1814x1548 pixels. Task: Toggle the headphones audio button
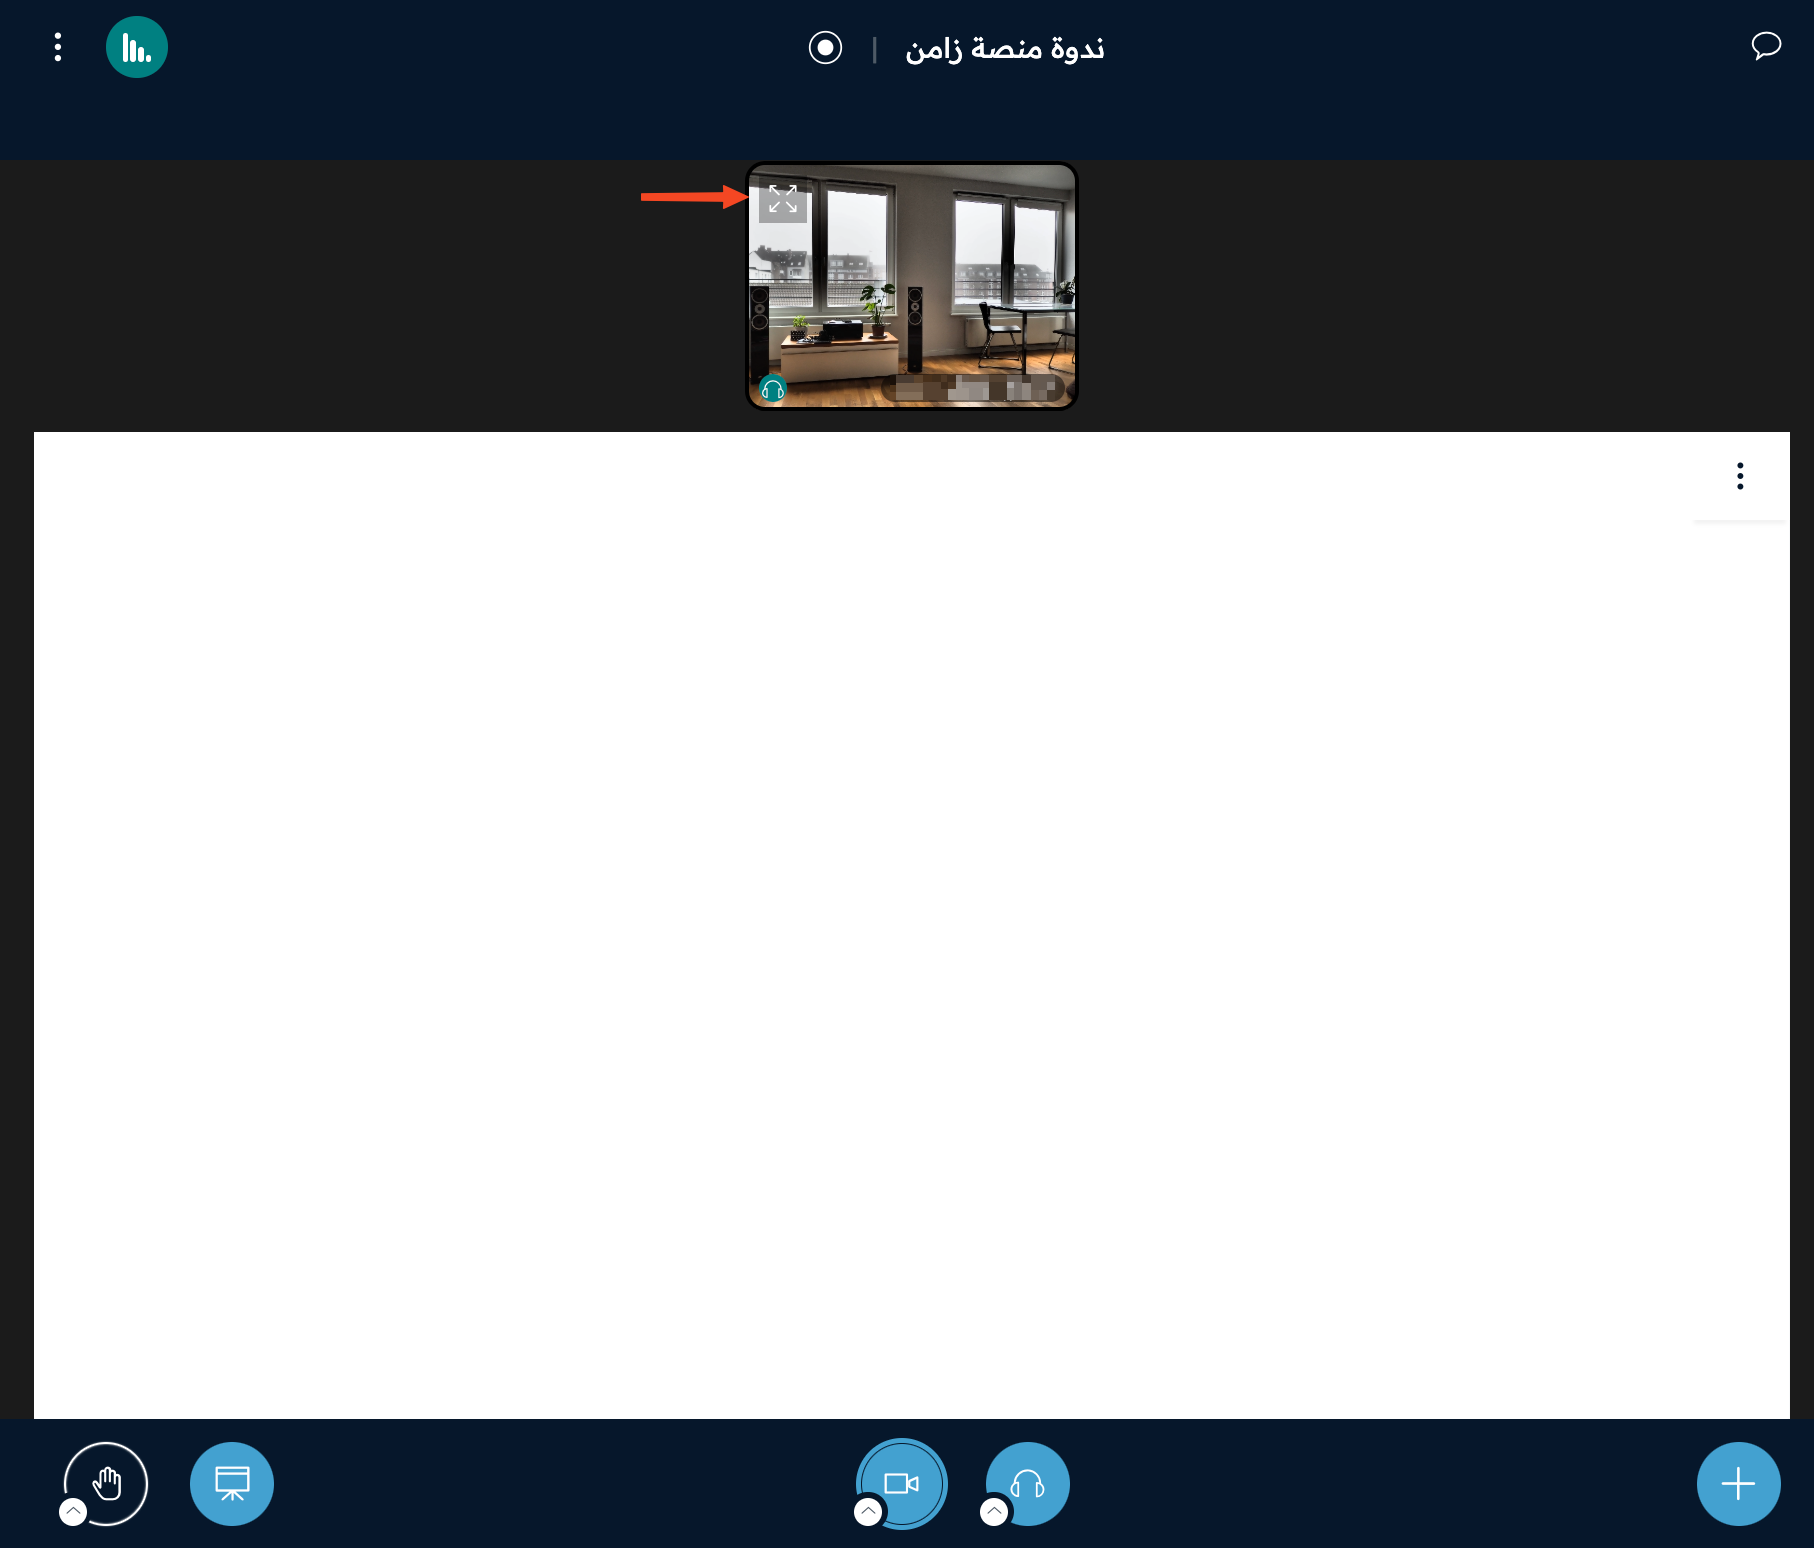[1028, 1483]
